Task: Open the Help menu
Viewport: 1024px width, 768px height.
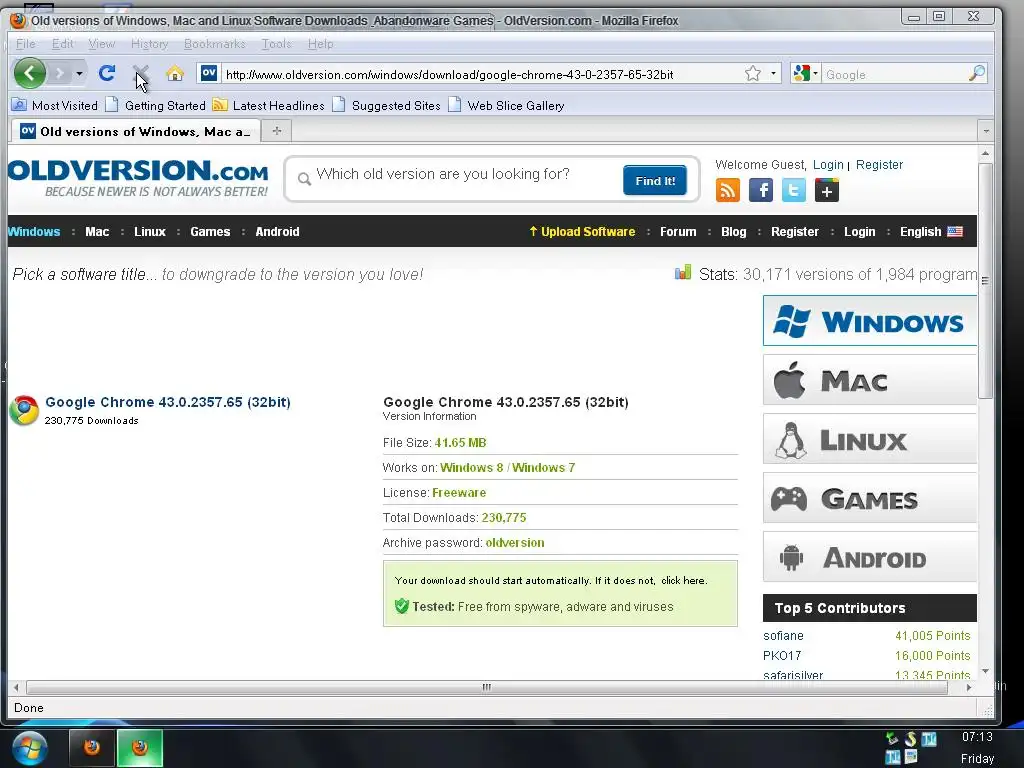Action: 321,44
